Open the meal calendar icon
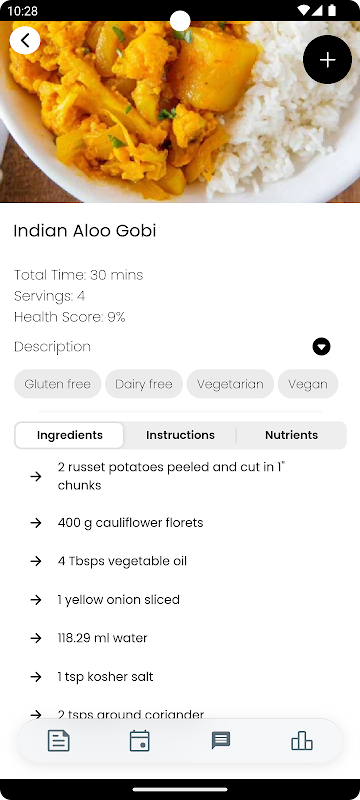Screen dimensions: 360x800 click(x=140, y=741)
